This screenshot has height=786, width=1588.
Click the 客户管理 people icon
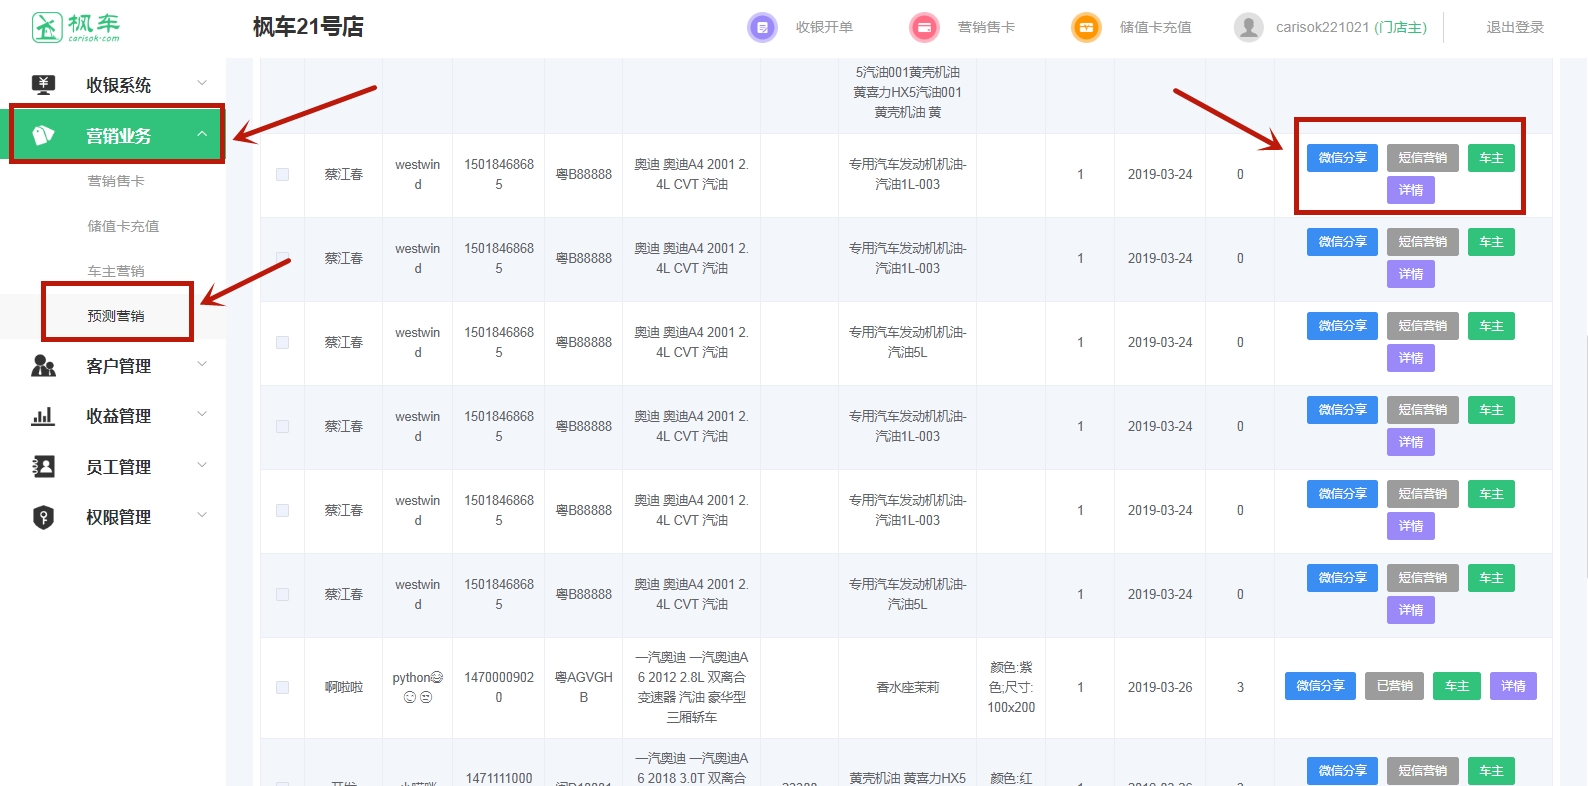[x=43, y=366]
